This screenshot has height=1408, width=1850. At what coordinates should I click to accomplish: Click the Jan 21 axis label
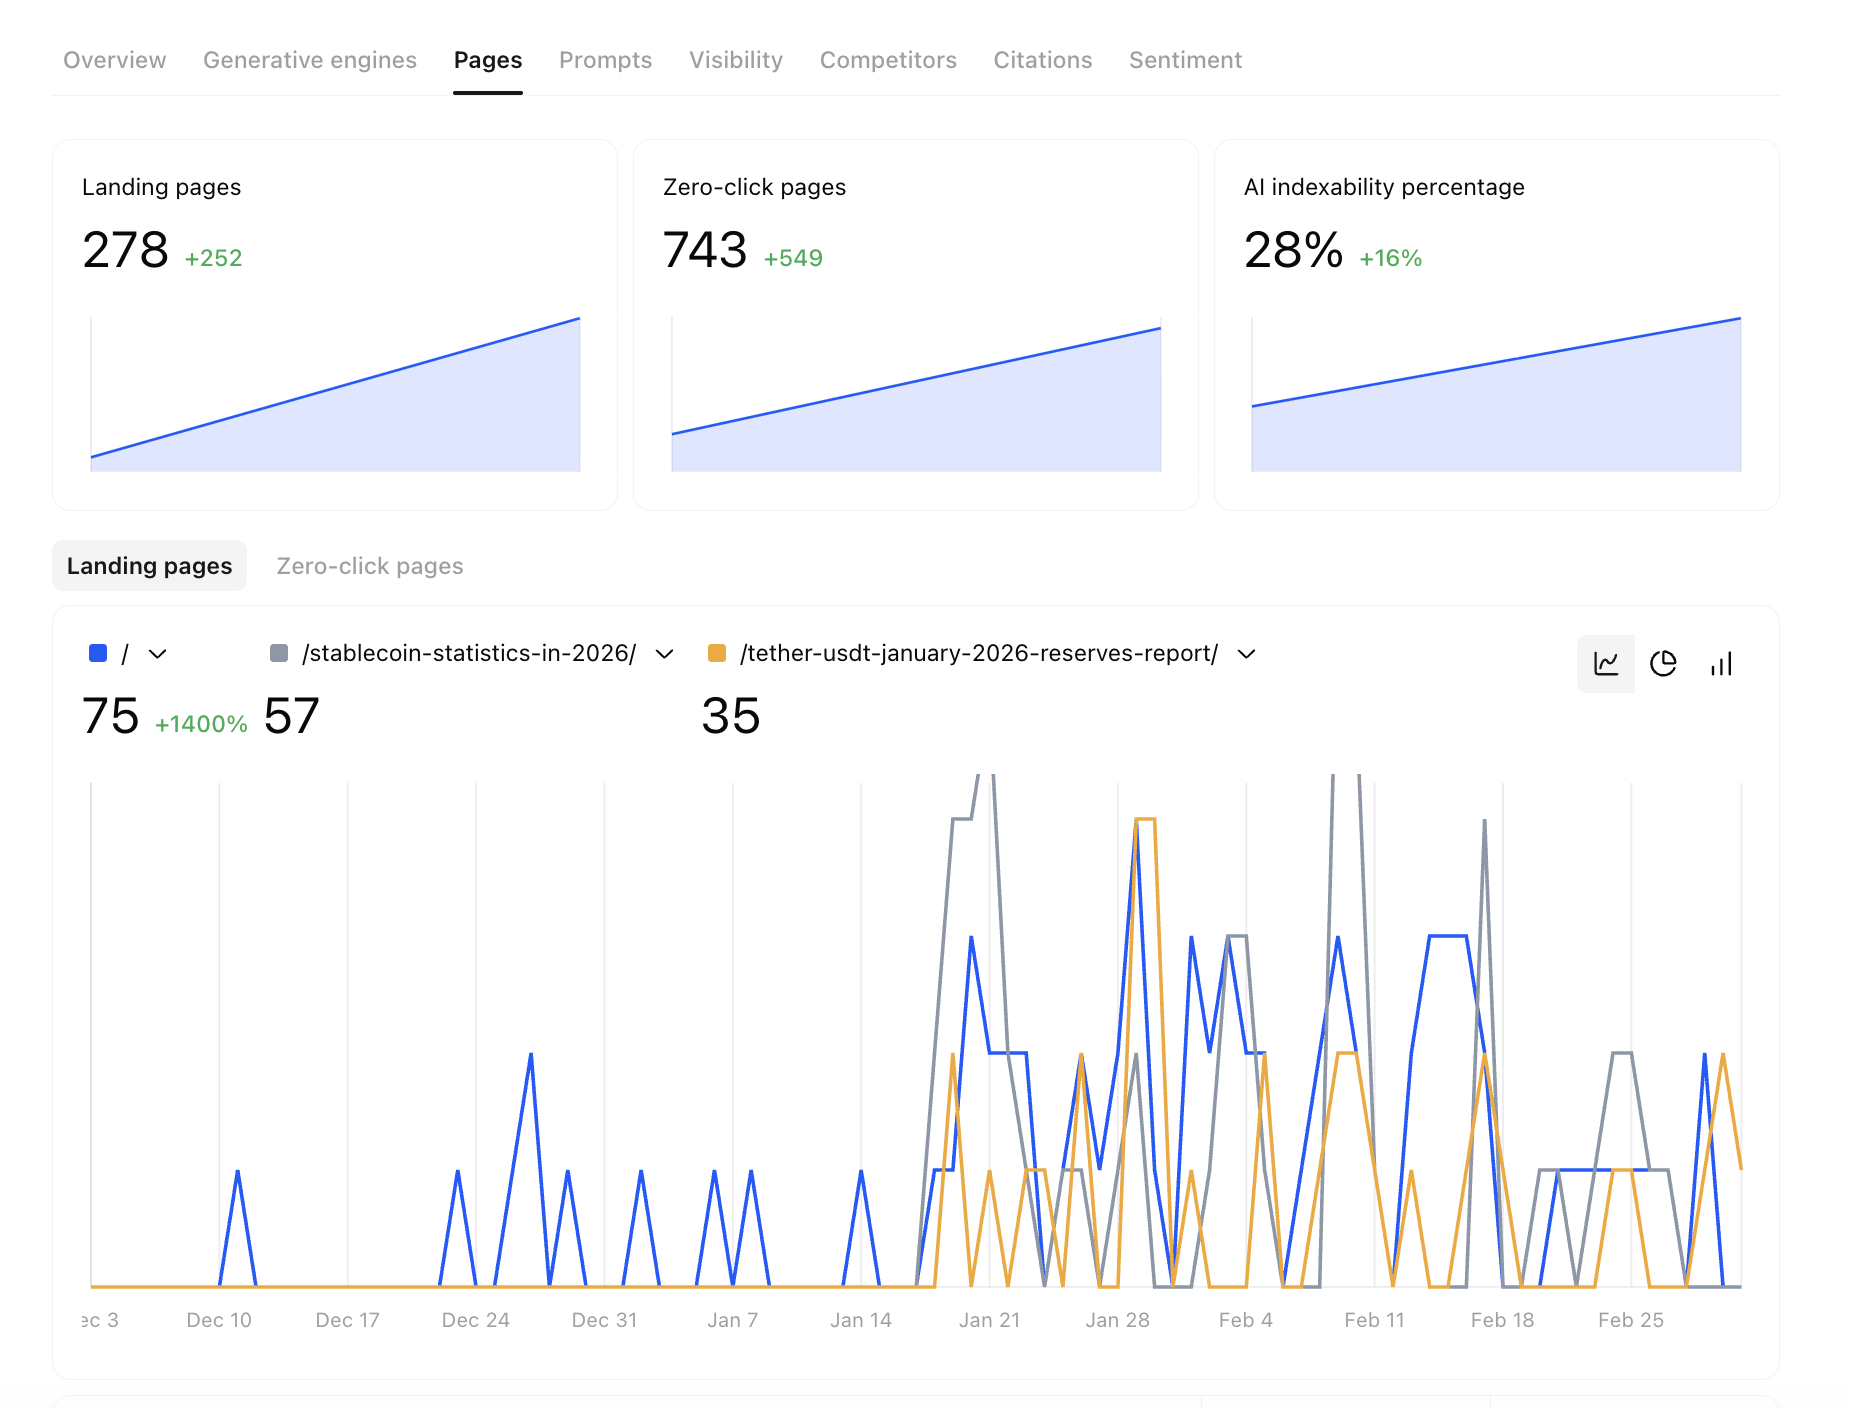[x=989, y=1320]
